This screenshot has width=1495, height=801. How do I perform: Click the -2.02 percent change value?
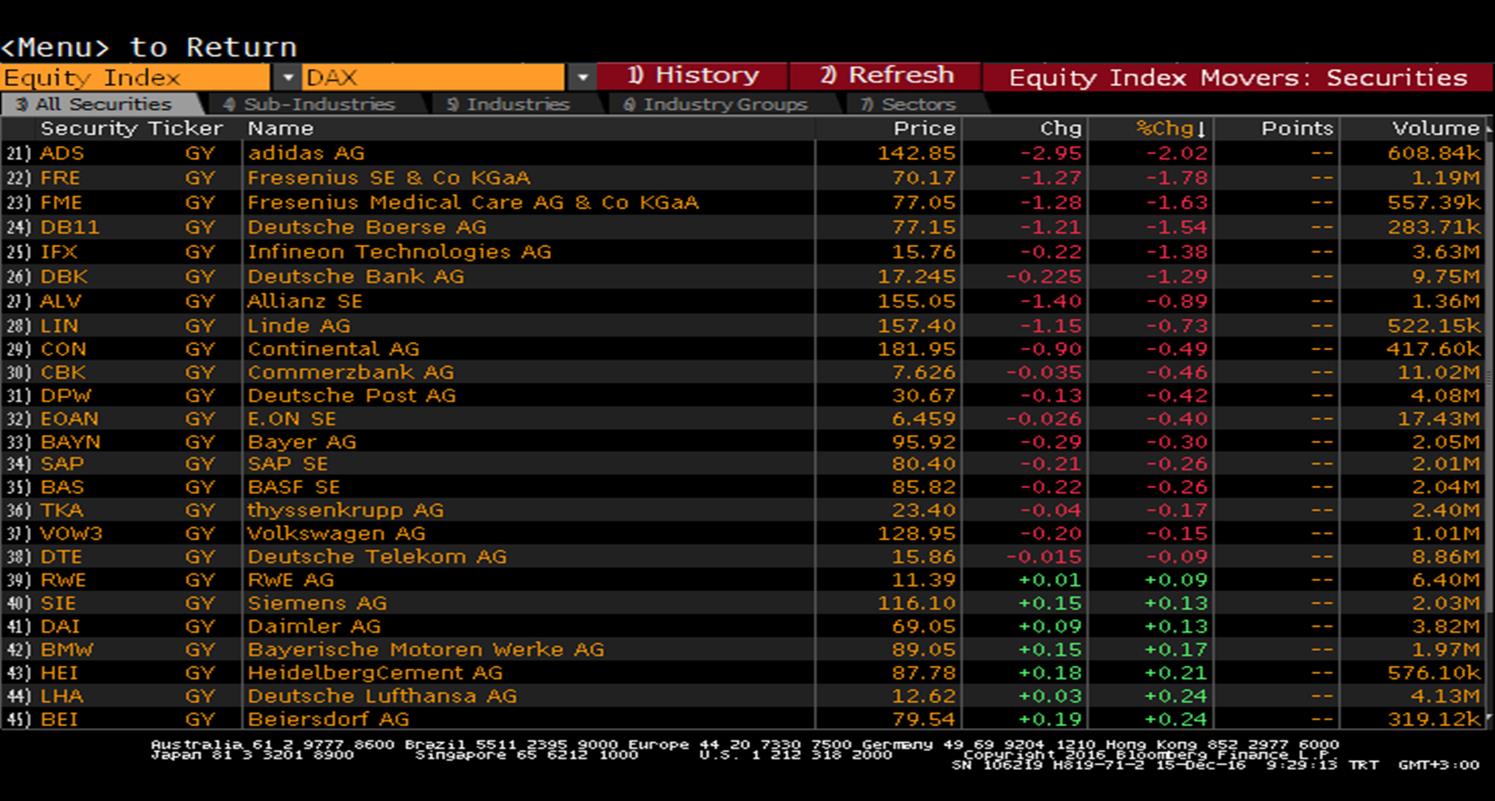[x=1176, y=153]
